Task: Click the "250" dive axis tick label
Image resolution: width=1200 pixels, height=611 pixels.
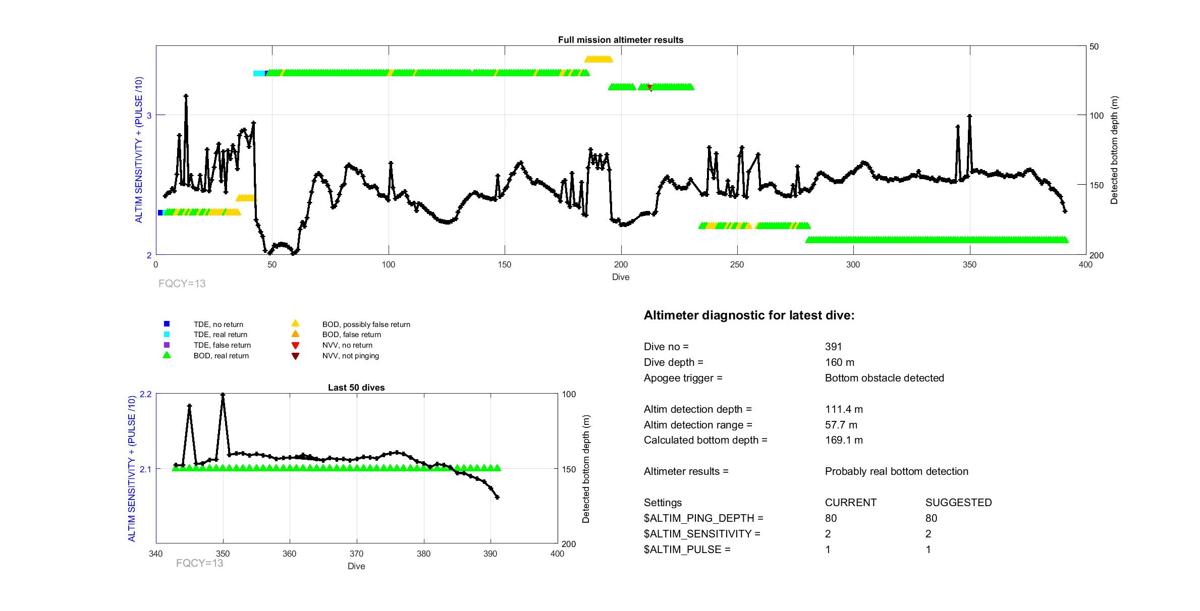Action: click(x=737, y=265)
